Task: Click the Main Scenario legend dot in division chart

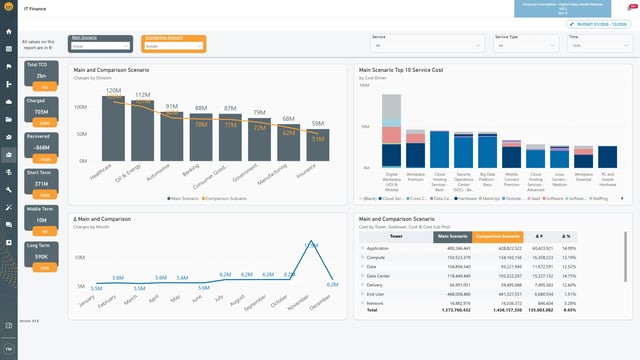Action: (x=169, y=199)
